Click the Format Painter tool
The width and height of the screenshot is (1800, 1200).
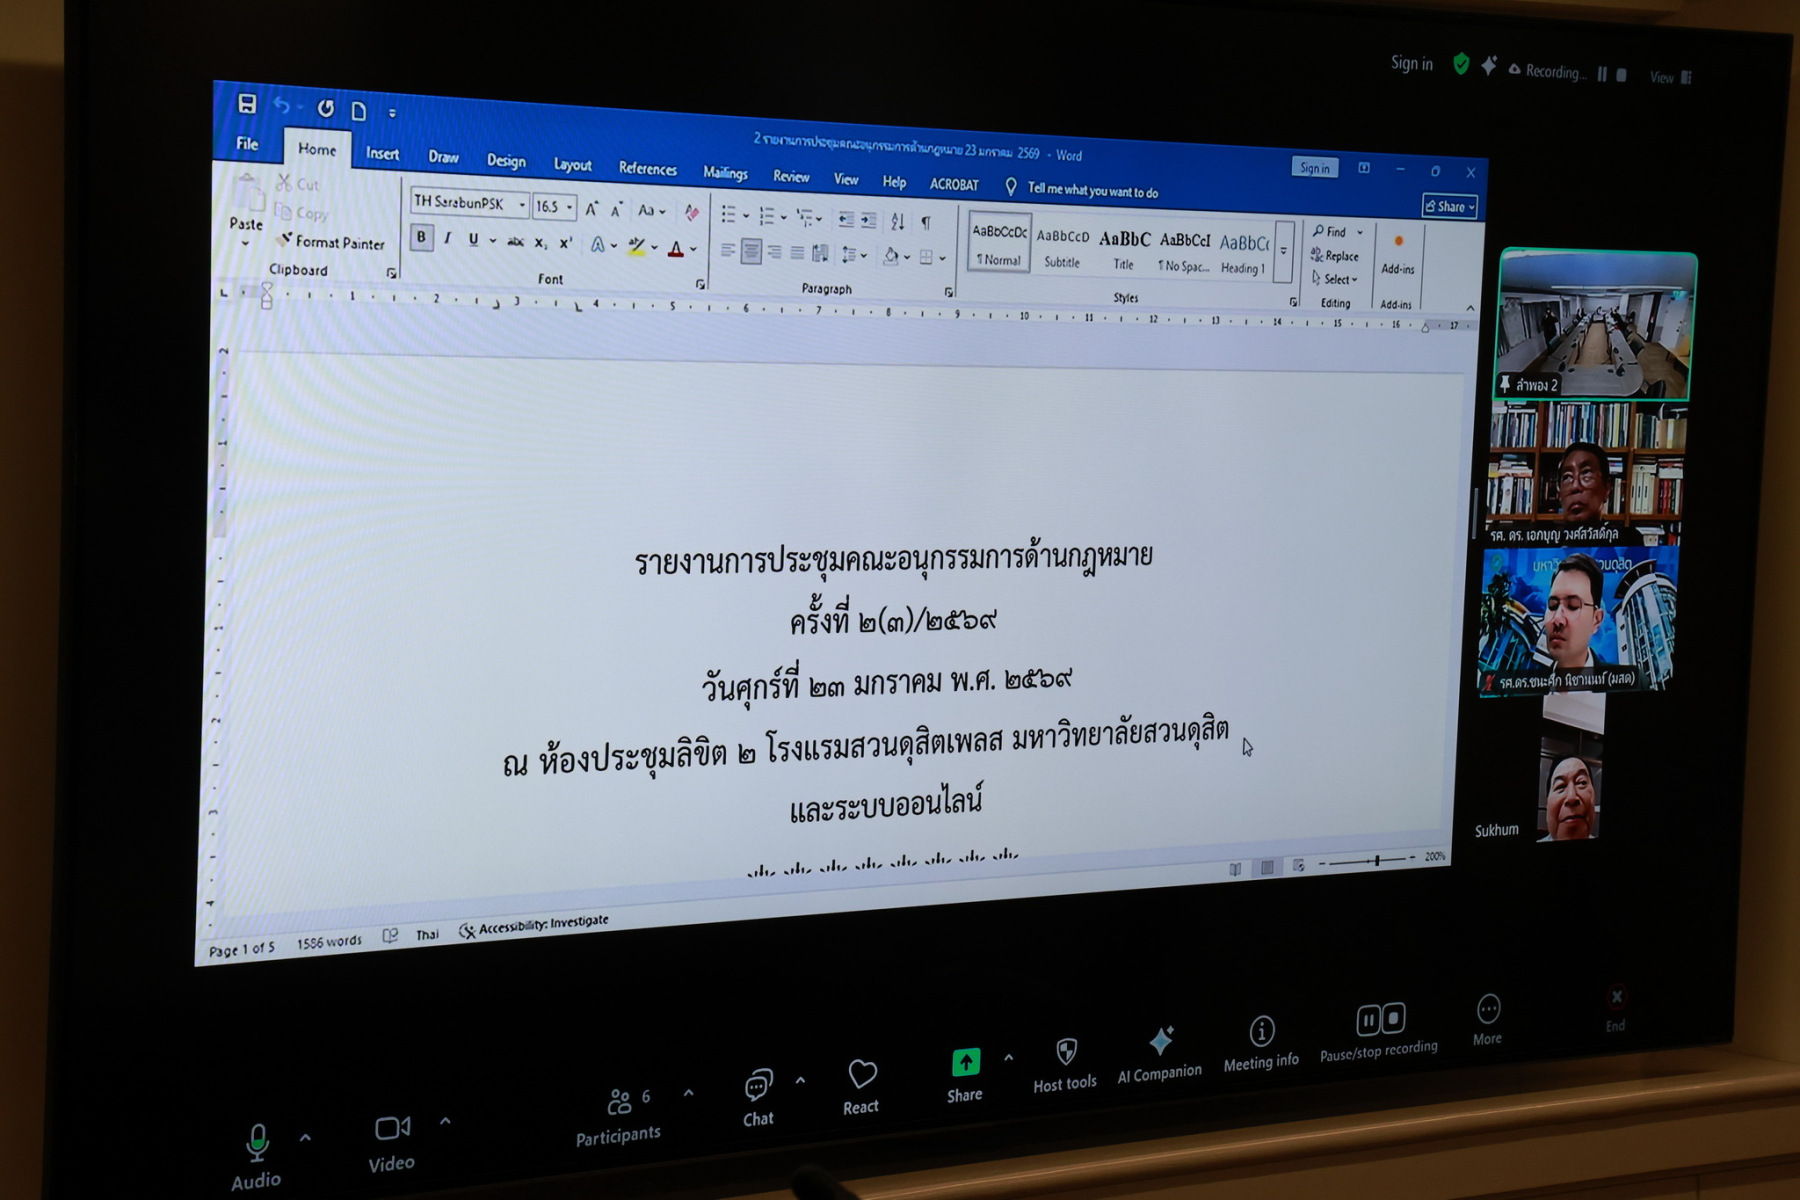[x=331, y=242]
